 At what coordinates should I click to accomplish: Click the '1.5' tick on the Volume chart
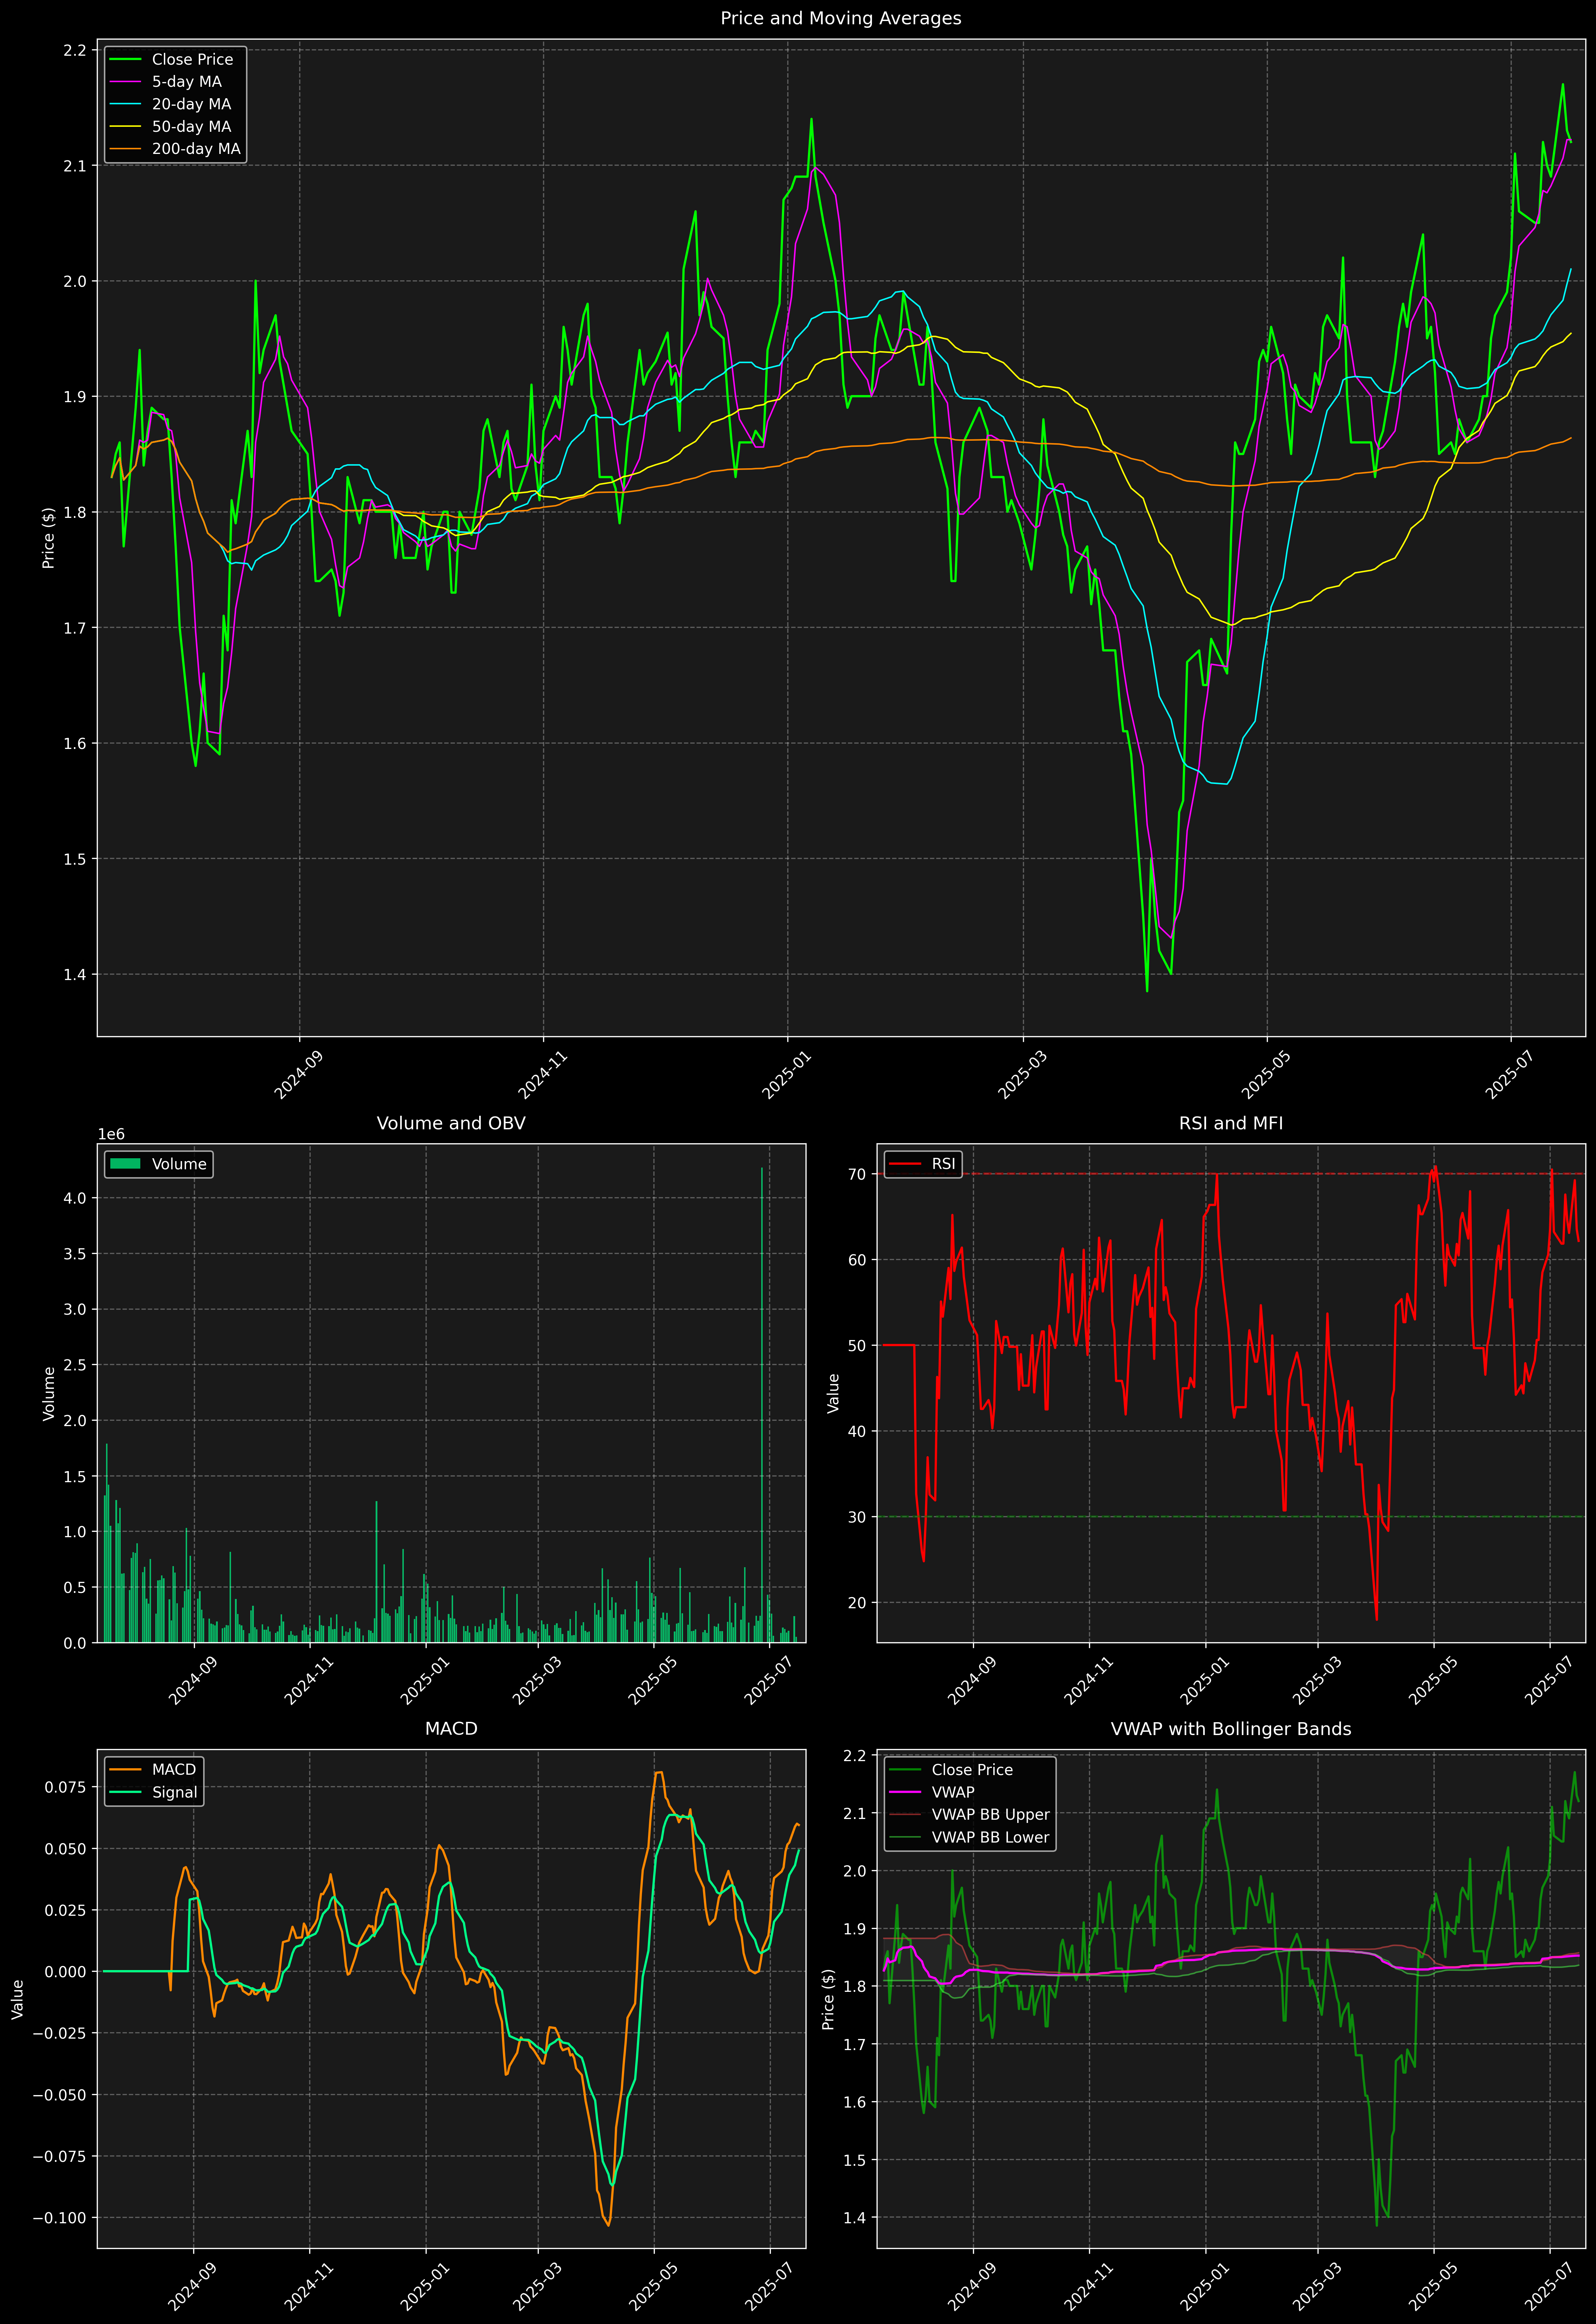point(75,1476)
